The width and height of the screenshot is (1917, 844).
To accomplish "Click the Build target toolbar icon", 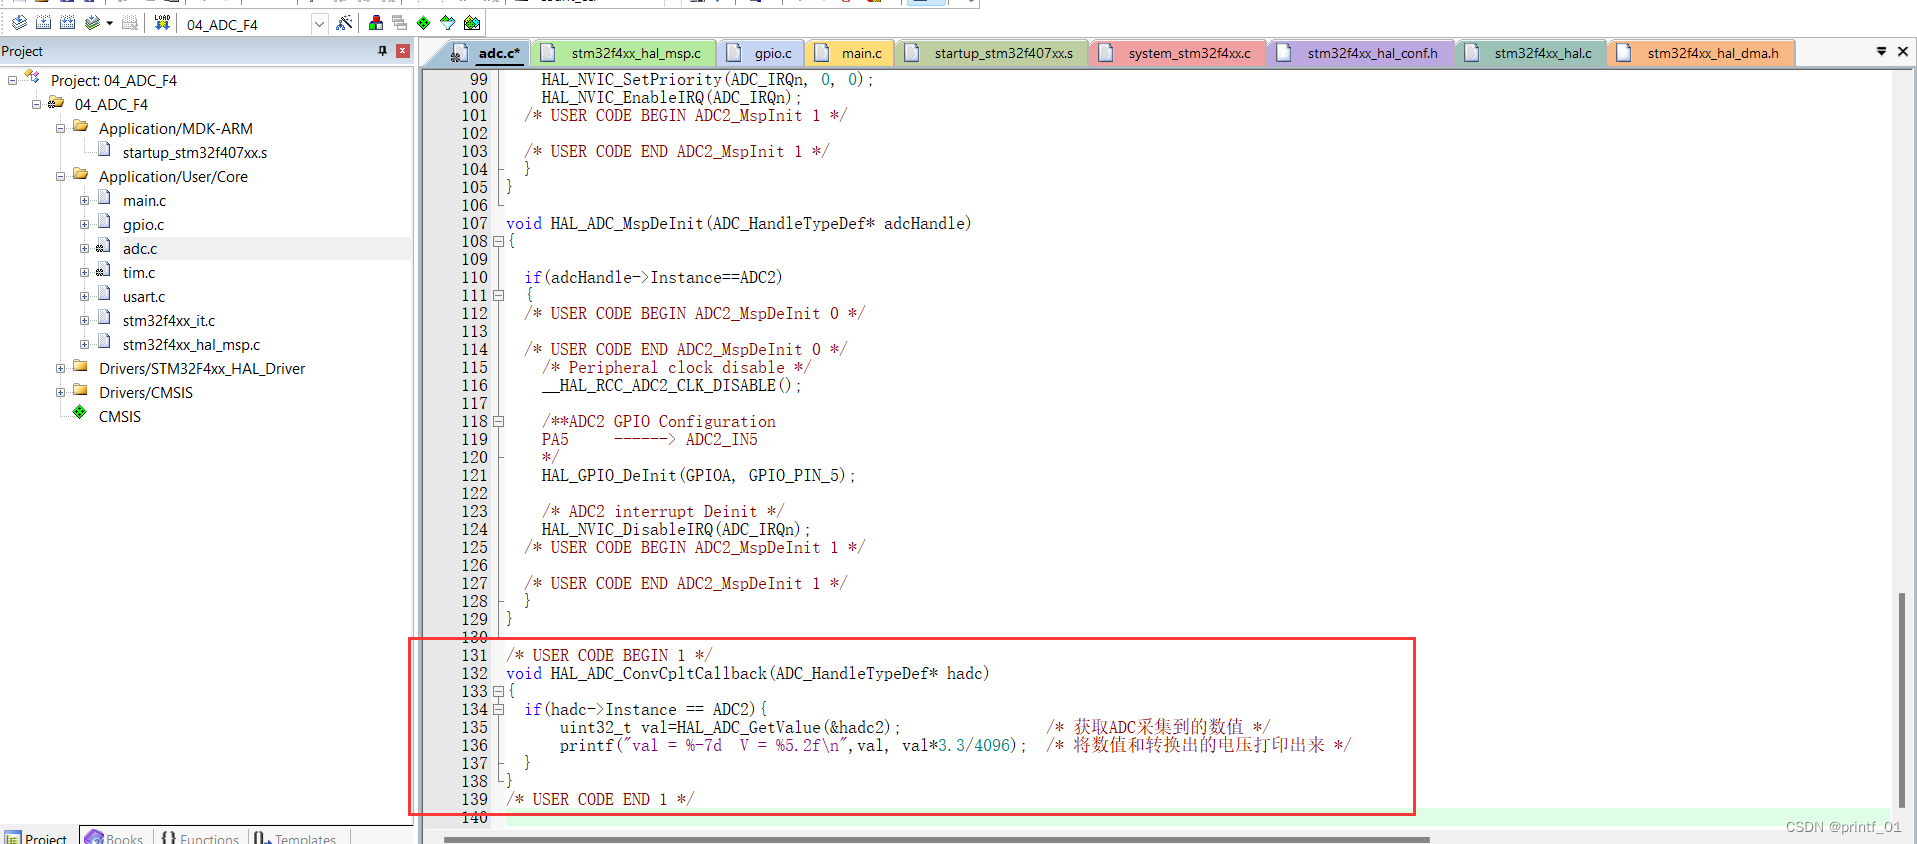I will pos(44,22).
